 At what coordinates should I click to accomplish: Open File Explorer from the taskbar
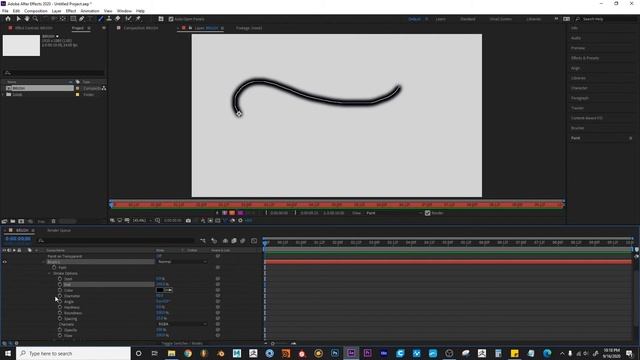(171, 353)
